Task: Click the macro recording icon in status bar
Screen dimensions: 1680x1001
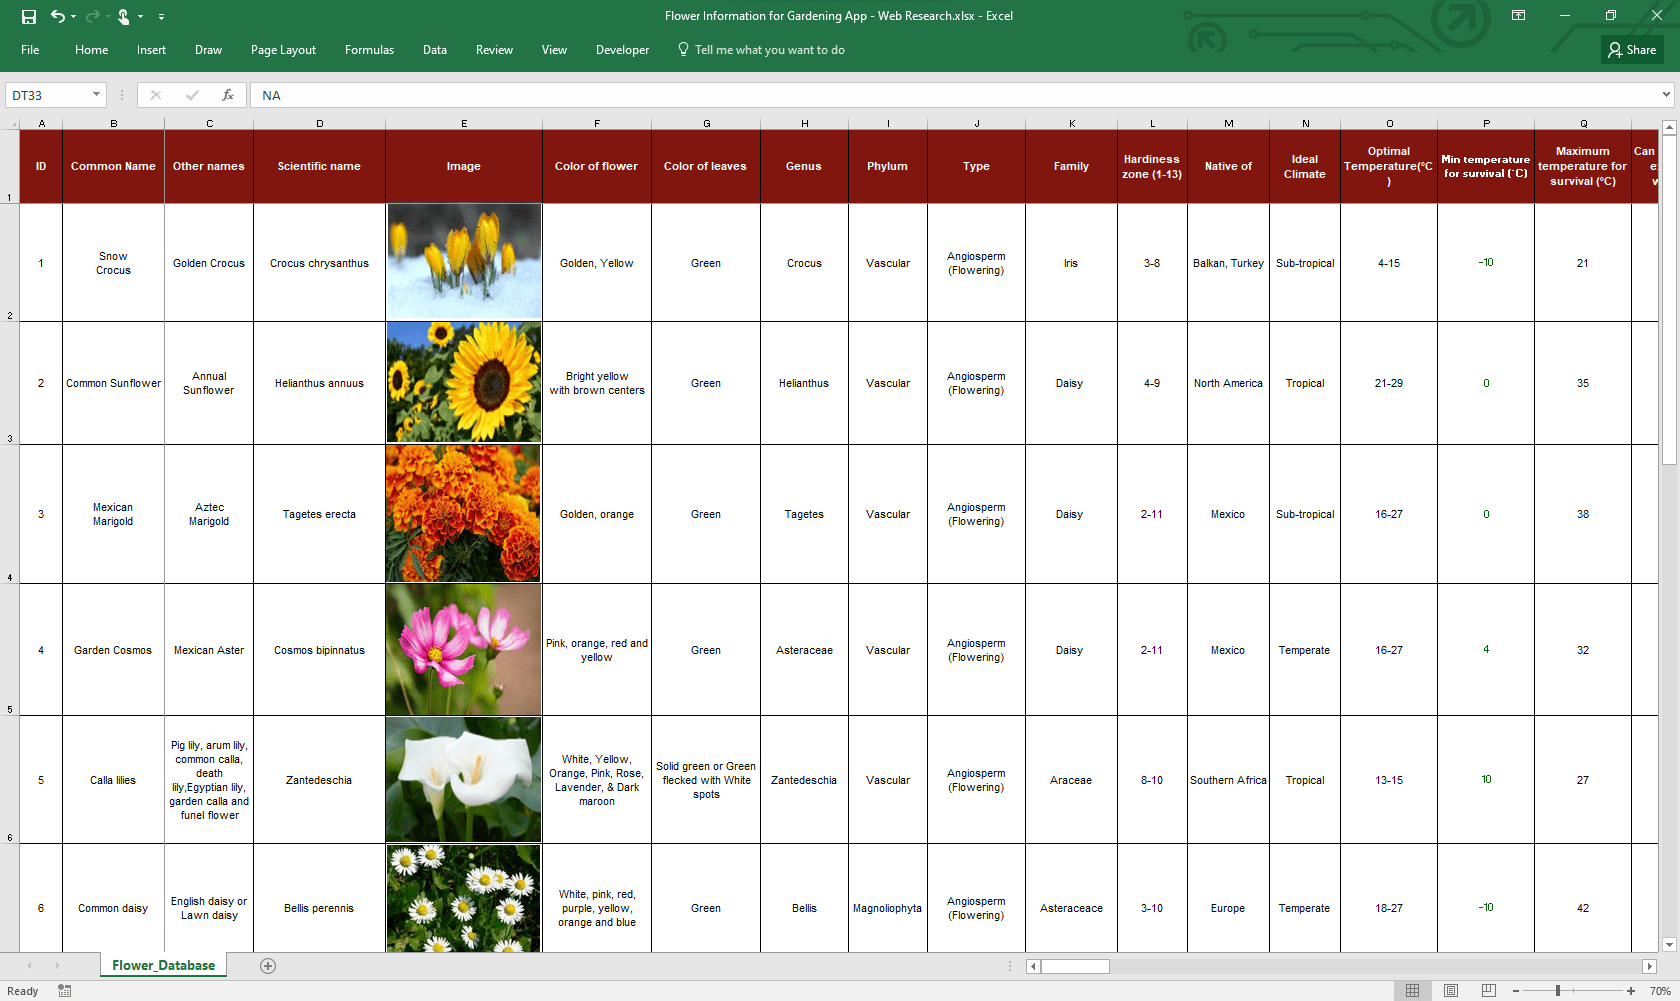Action: pyautogui.click(x=65, y=991)
